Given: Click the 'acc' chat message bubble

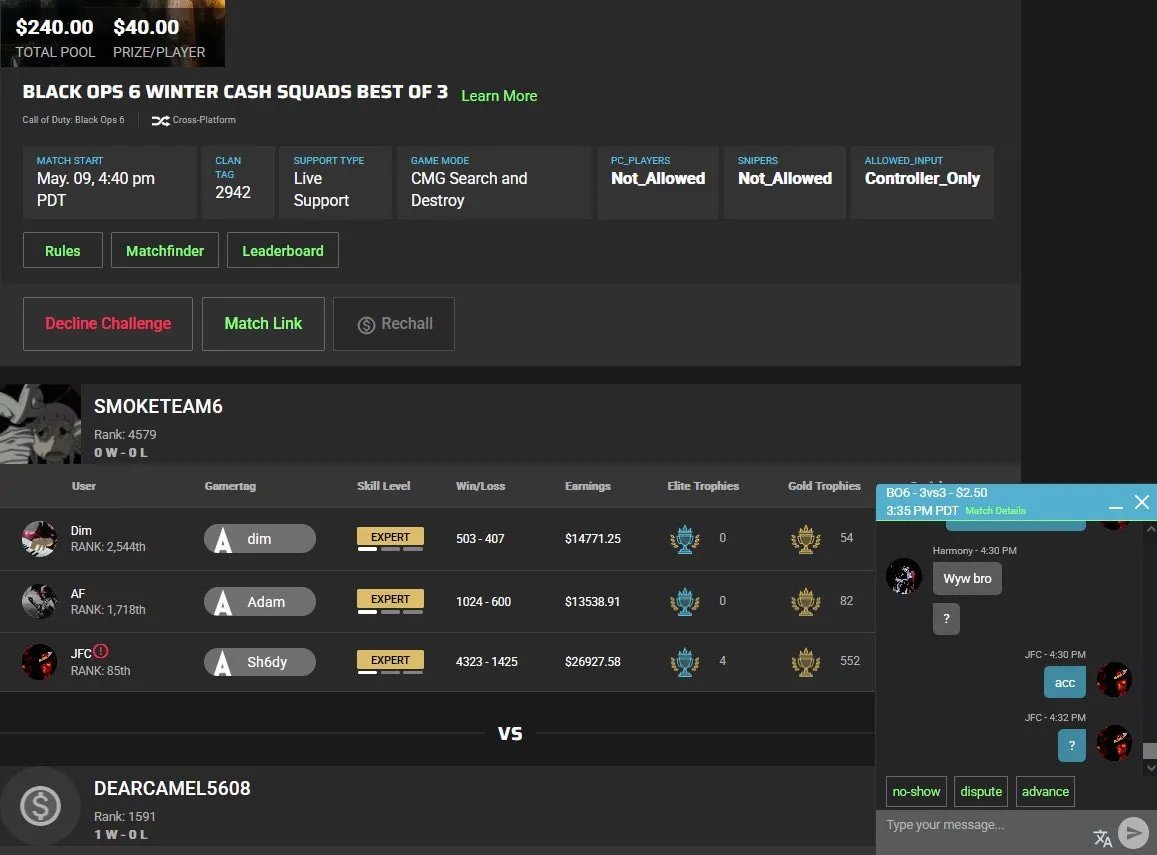Looking at the screenshot, I should pos(1065,683).
